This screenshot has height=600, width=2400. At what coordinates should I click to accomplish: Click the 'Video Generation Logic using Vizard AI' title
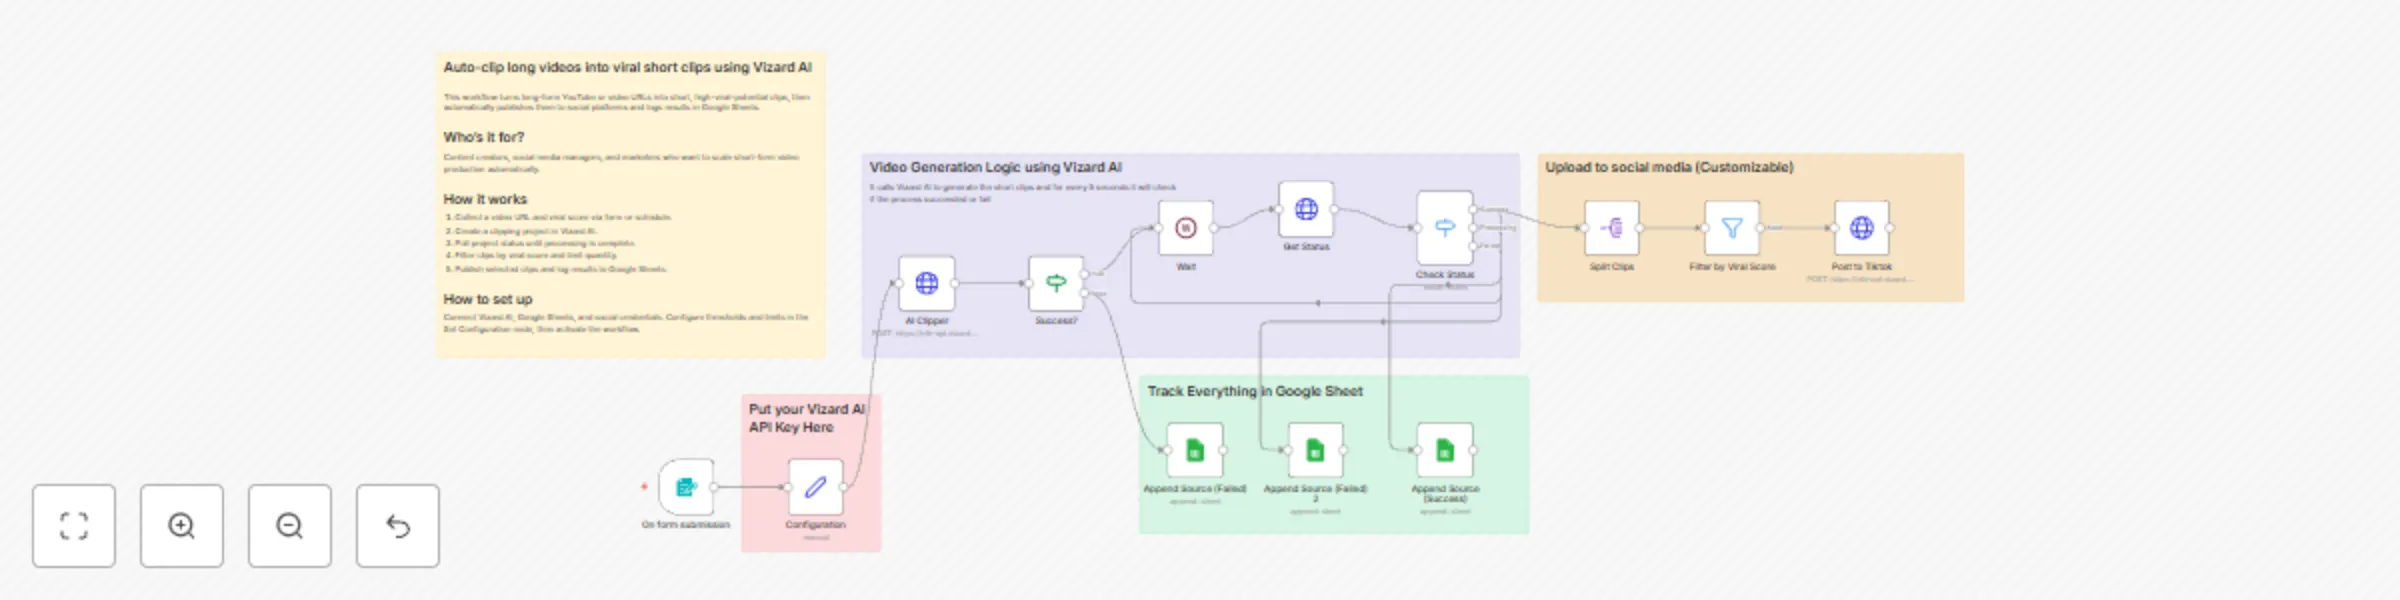click(x=995, y=167)
